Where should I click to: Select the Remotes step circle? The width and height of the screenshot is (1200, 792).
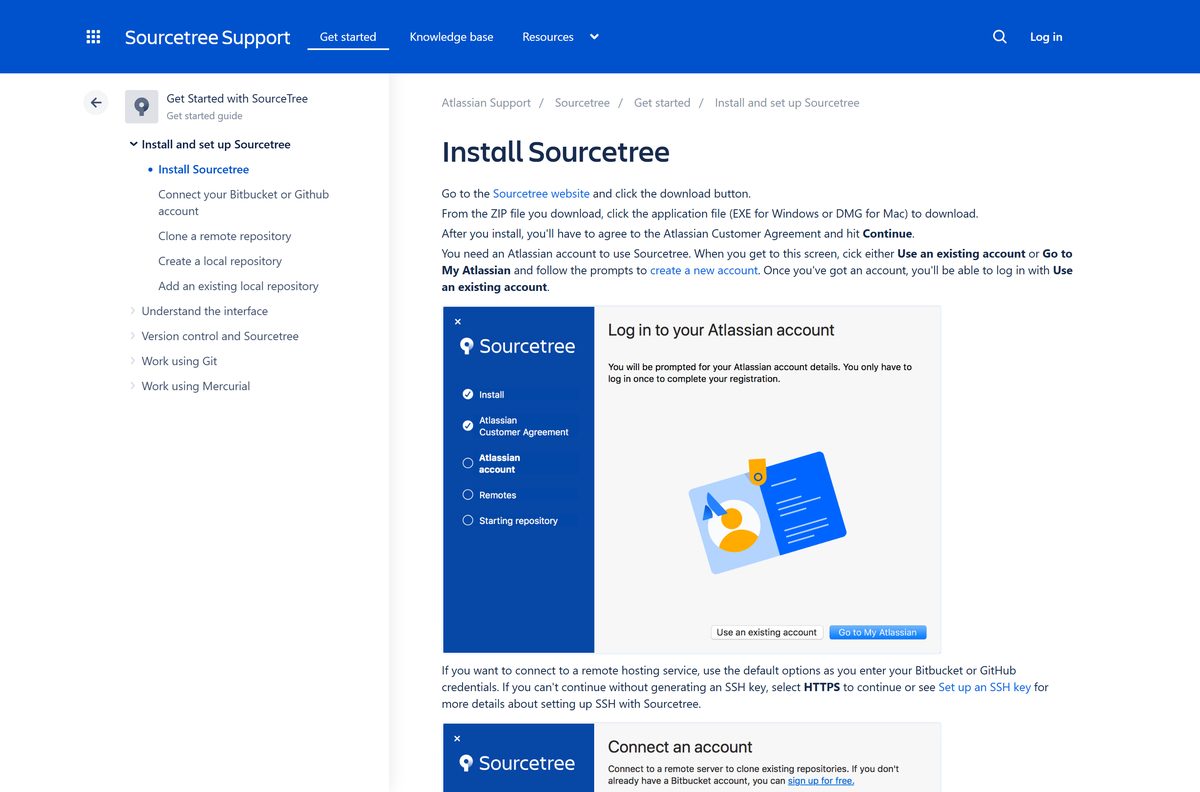[467, 495]
